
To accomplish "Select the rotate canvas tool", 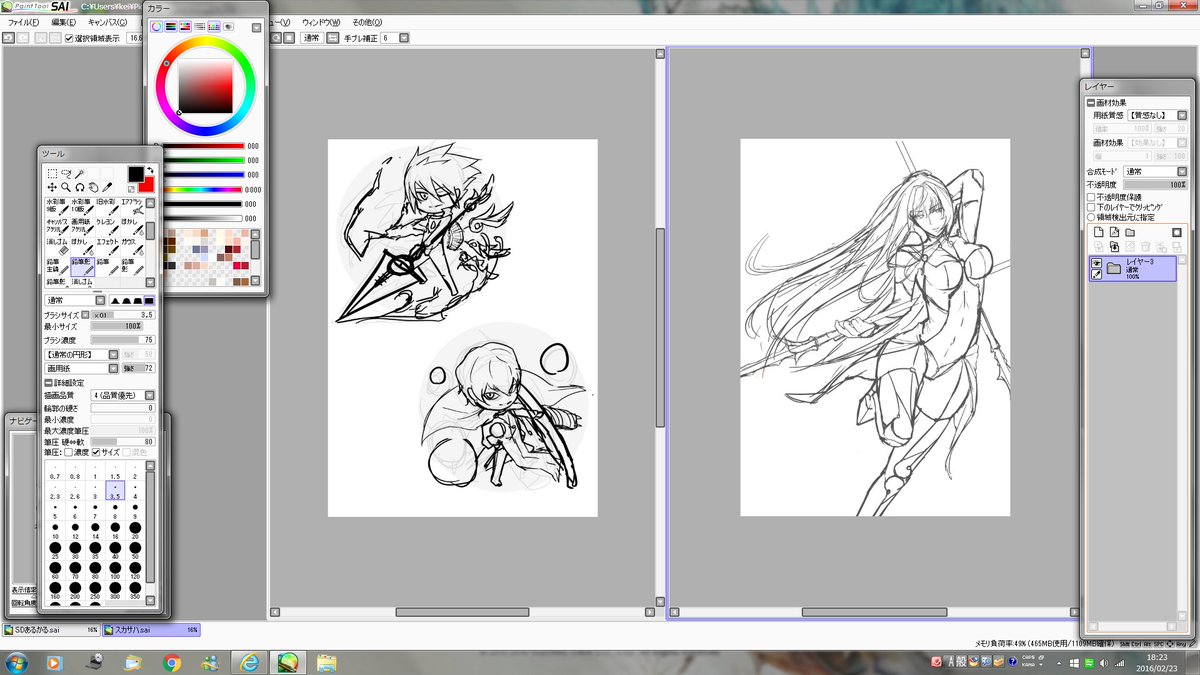I will [x=80, y=187].
